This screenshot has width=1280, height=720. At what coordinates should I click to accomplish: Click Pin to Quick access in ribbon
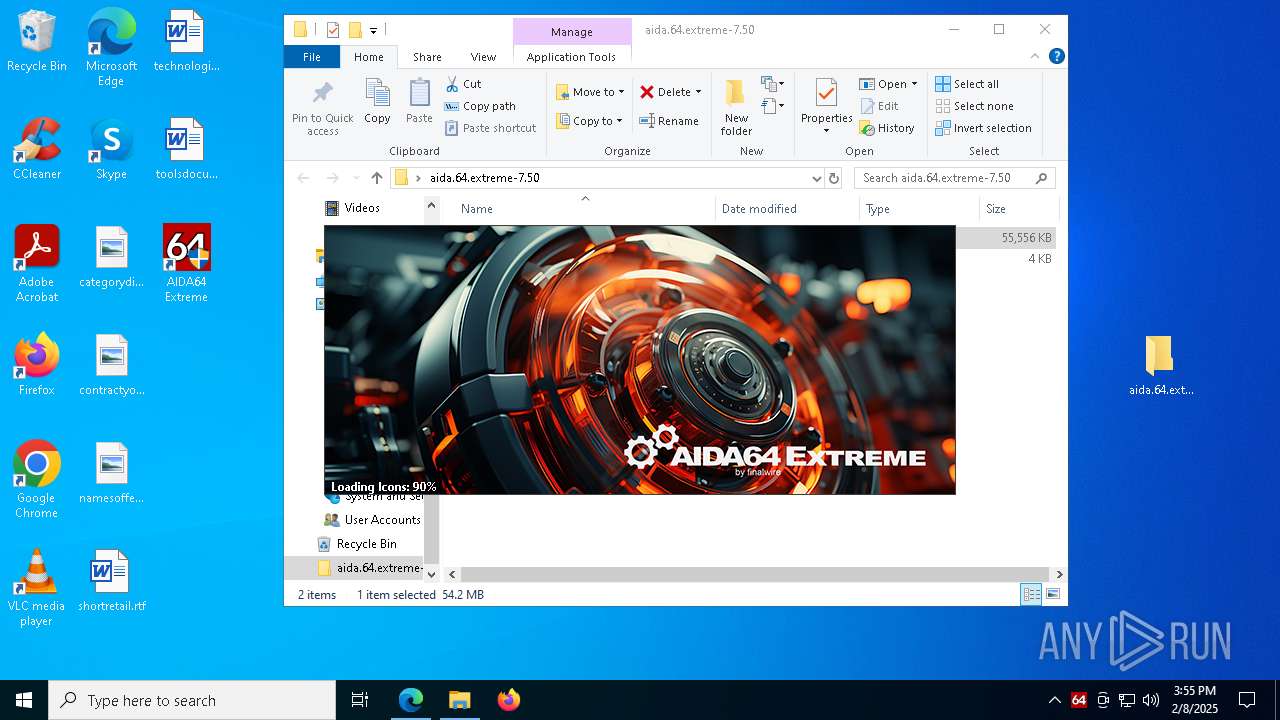pyautogui.click(x=322, y=108)
